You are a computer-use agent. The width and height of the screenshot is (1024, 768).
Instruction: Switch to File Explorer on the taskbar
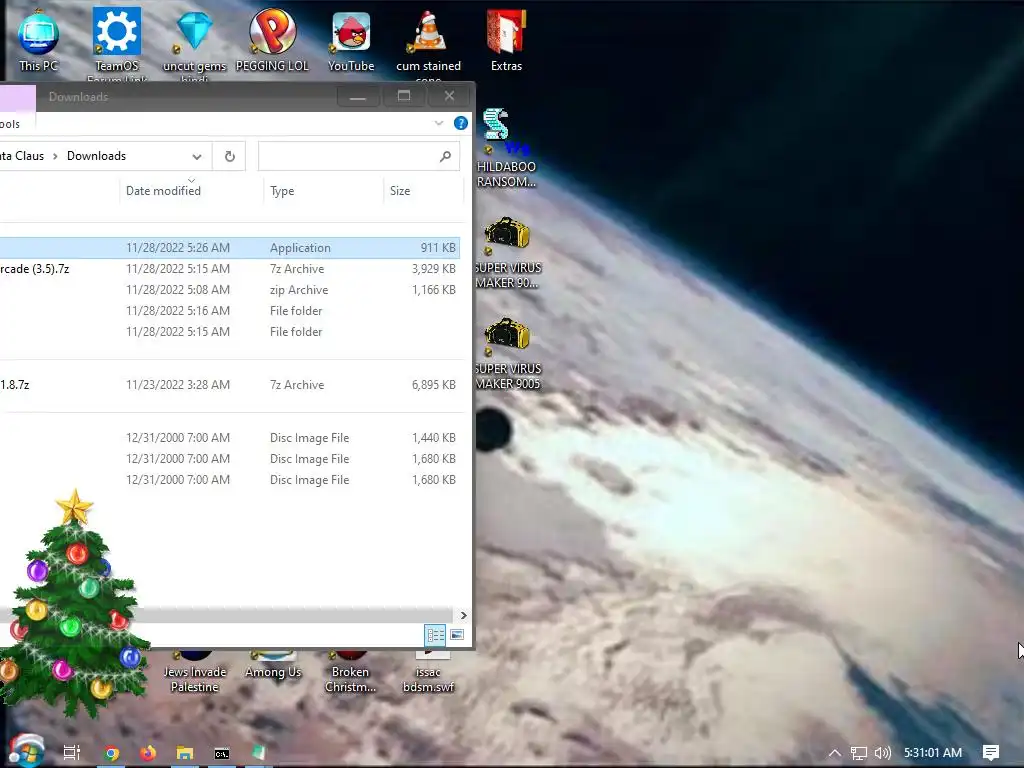(185, 753)
